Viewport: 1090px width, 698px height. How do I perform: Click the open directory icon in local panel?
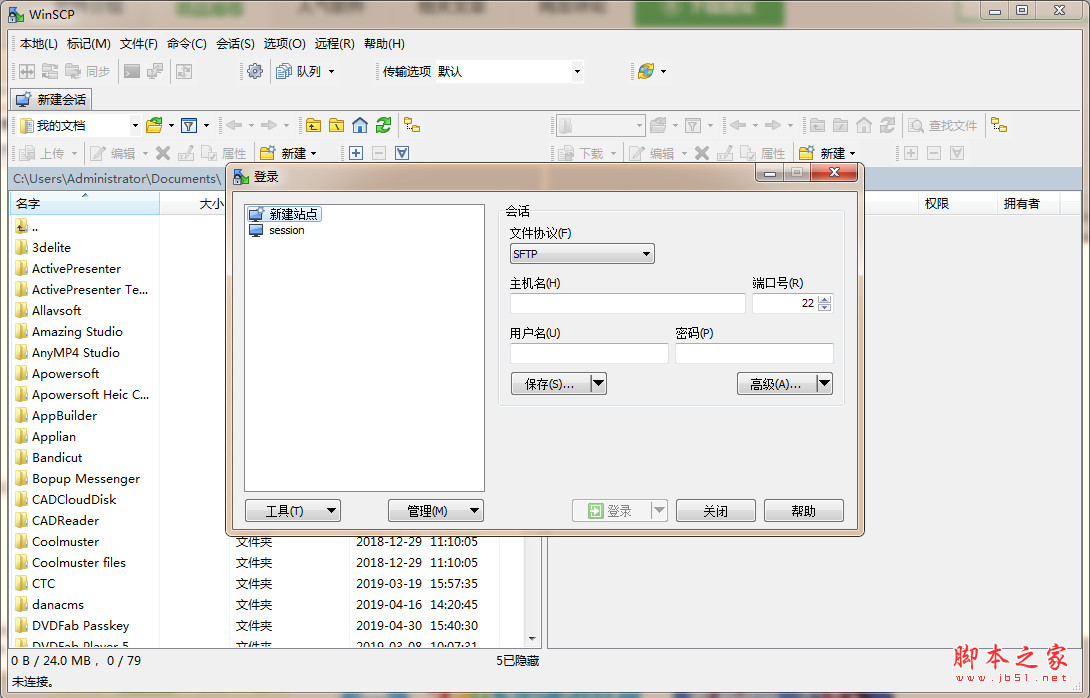pyautogui.click(x=154, y=125)
